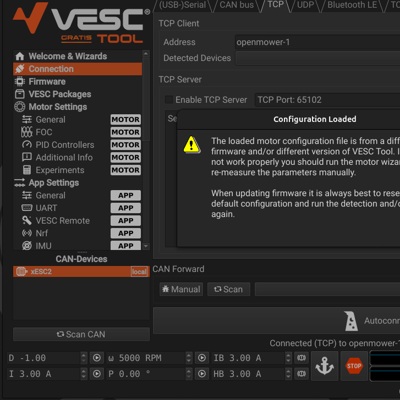Enable TCP Server checkbox
400x400 pixels.
click(169, 100)
